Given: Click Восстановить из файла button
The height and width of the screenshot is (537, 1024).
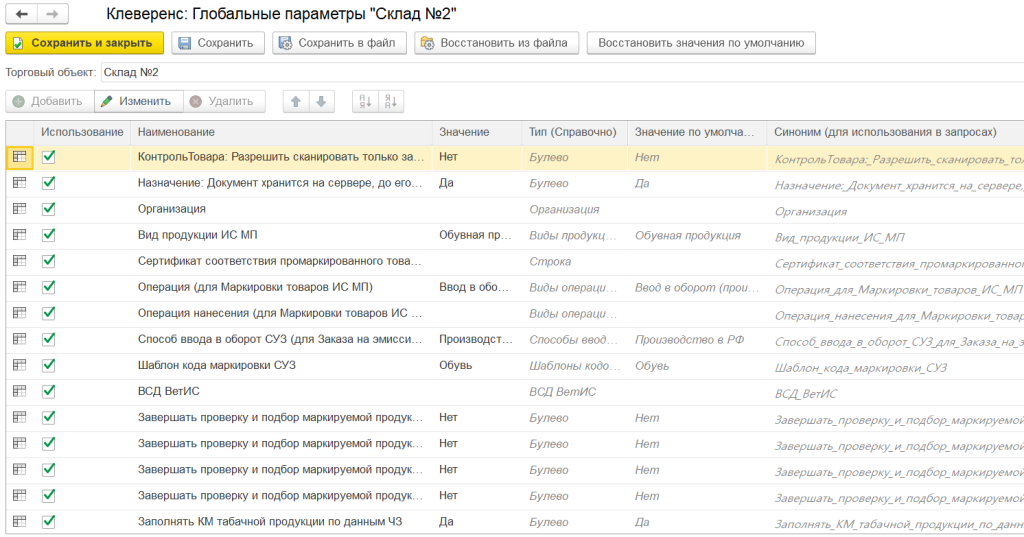Looking at the screenshot, I should pos(496,43).
